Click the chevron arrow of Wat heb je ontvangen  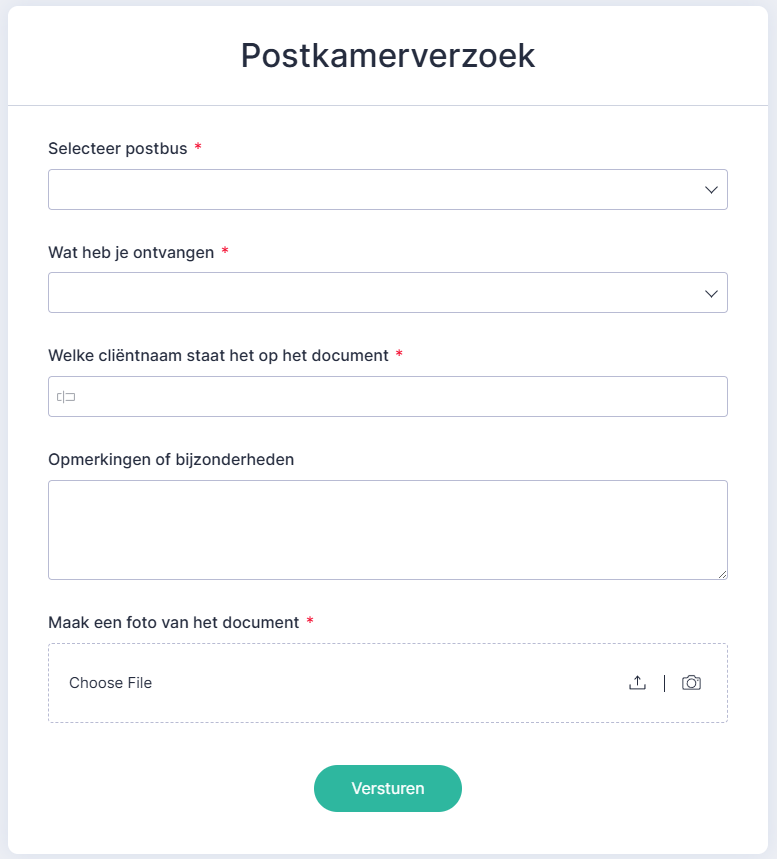point(711,294)
